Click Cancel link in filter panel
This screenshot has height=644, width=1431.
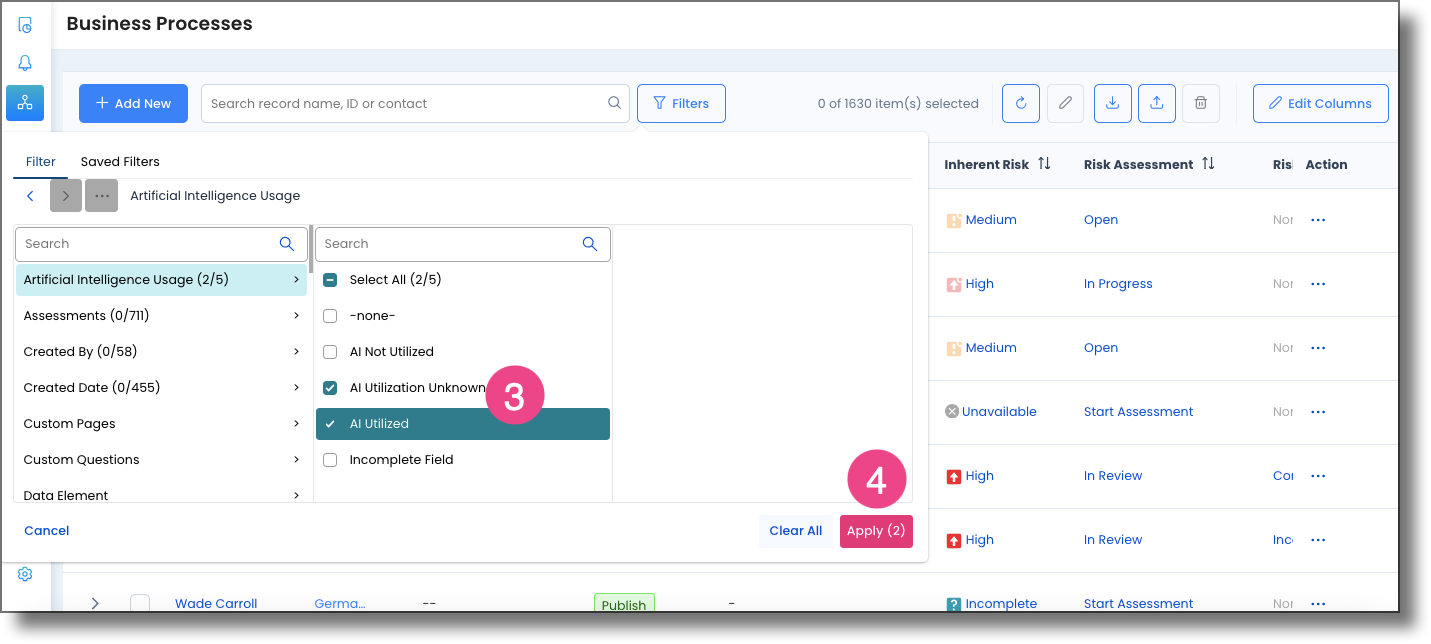(x=47, y=531)
